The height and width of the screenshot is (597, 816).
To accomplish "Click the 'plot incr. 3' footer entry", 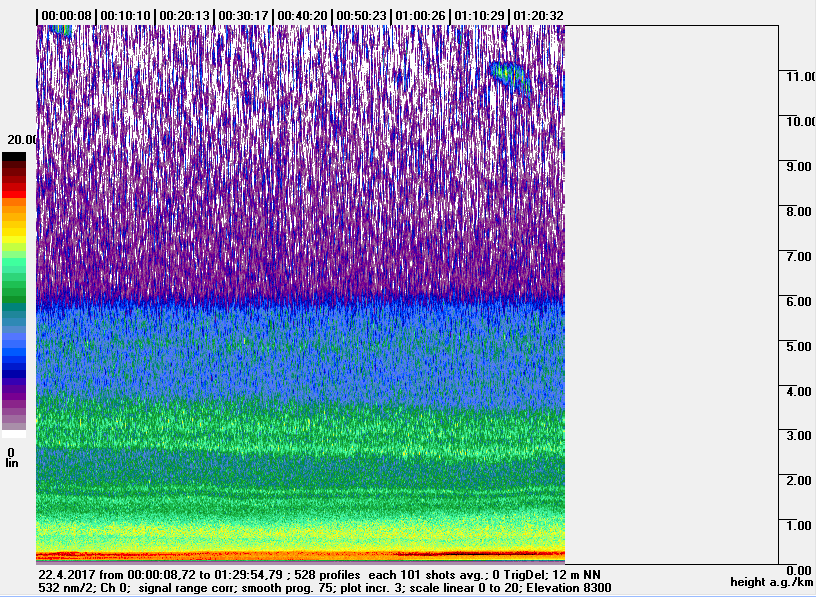I will tap(373, 588).
